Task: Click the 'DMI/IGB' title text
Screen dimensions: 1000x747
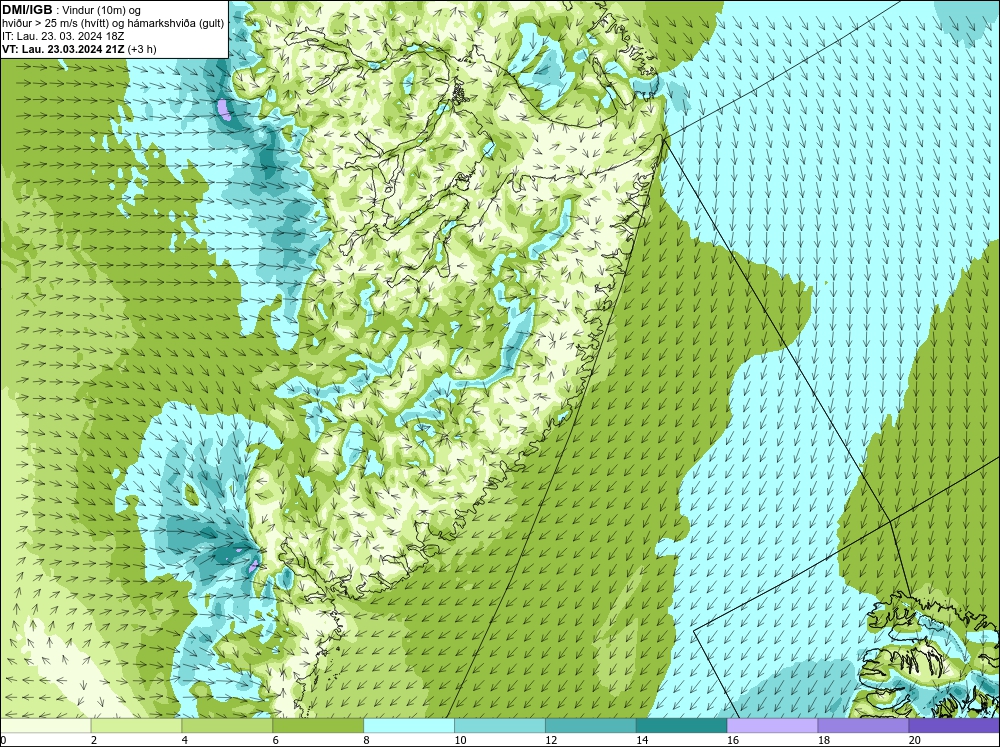Action: (27, 10)
